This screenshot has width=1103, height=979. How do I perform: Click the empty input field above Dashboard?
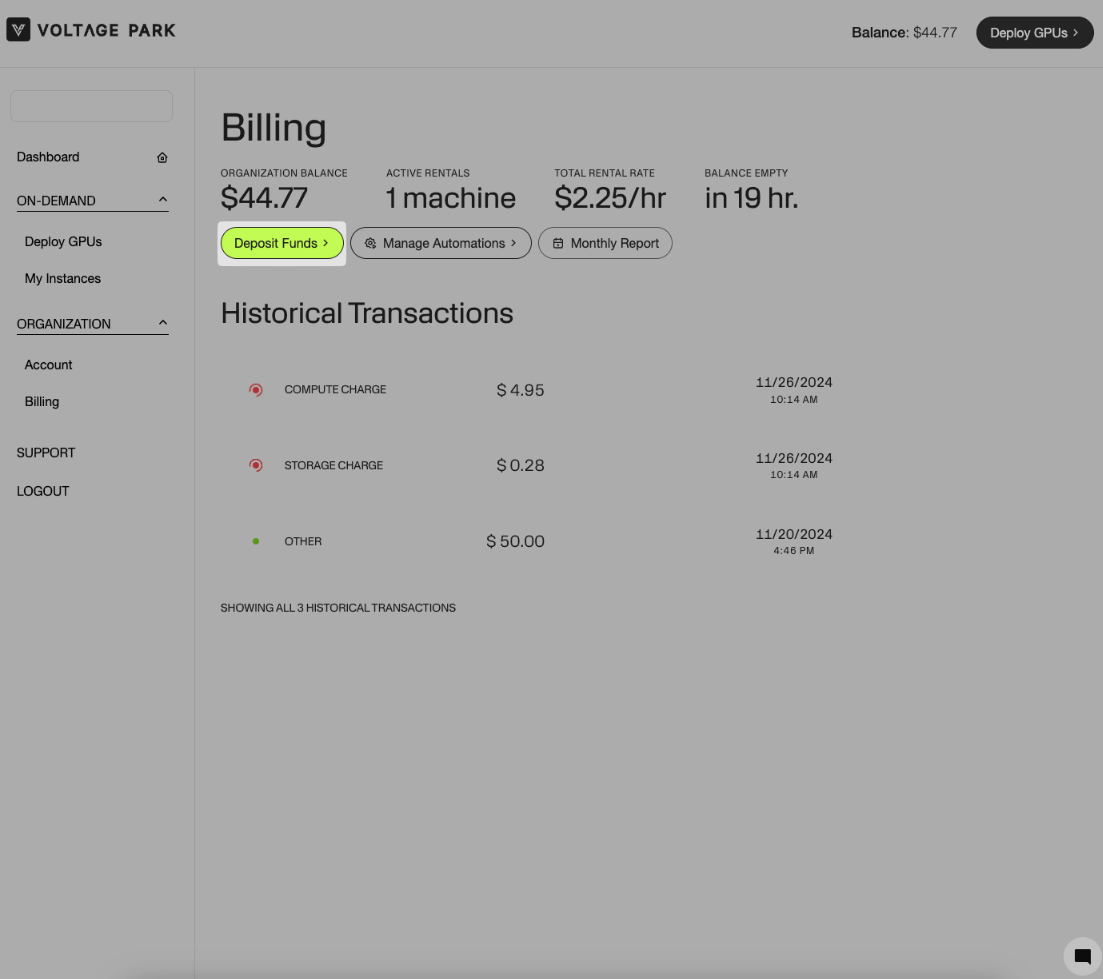point(91,106)
